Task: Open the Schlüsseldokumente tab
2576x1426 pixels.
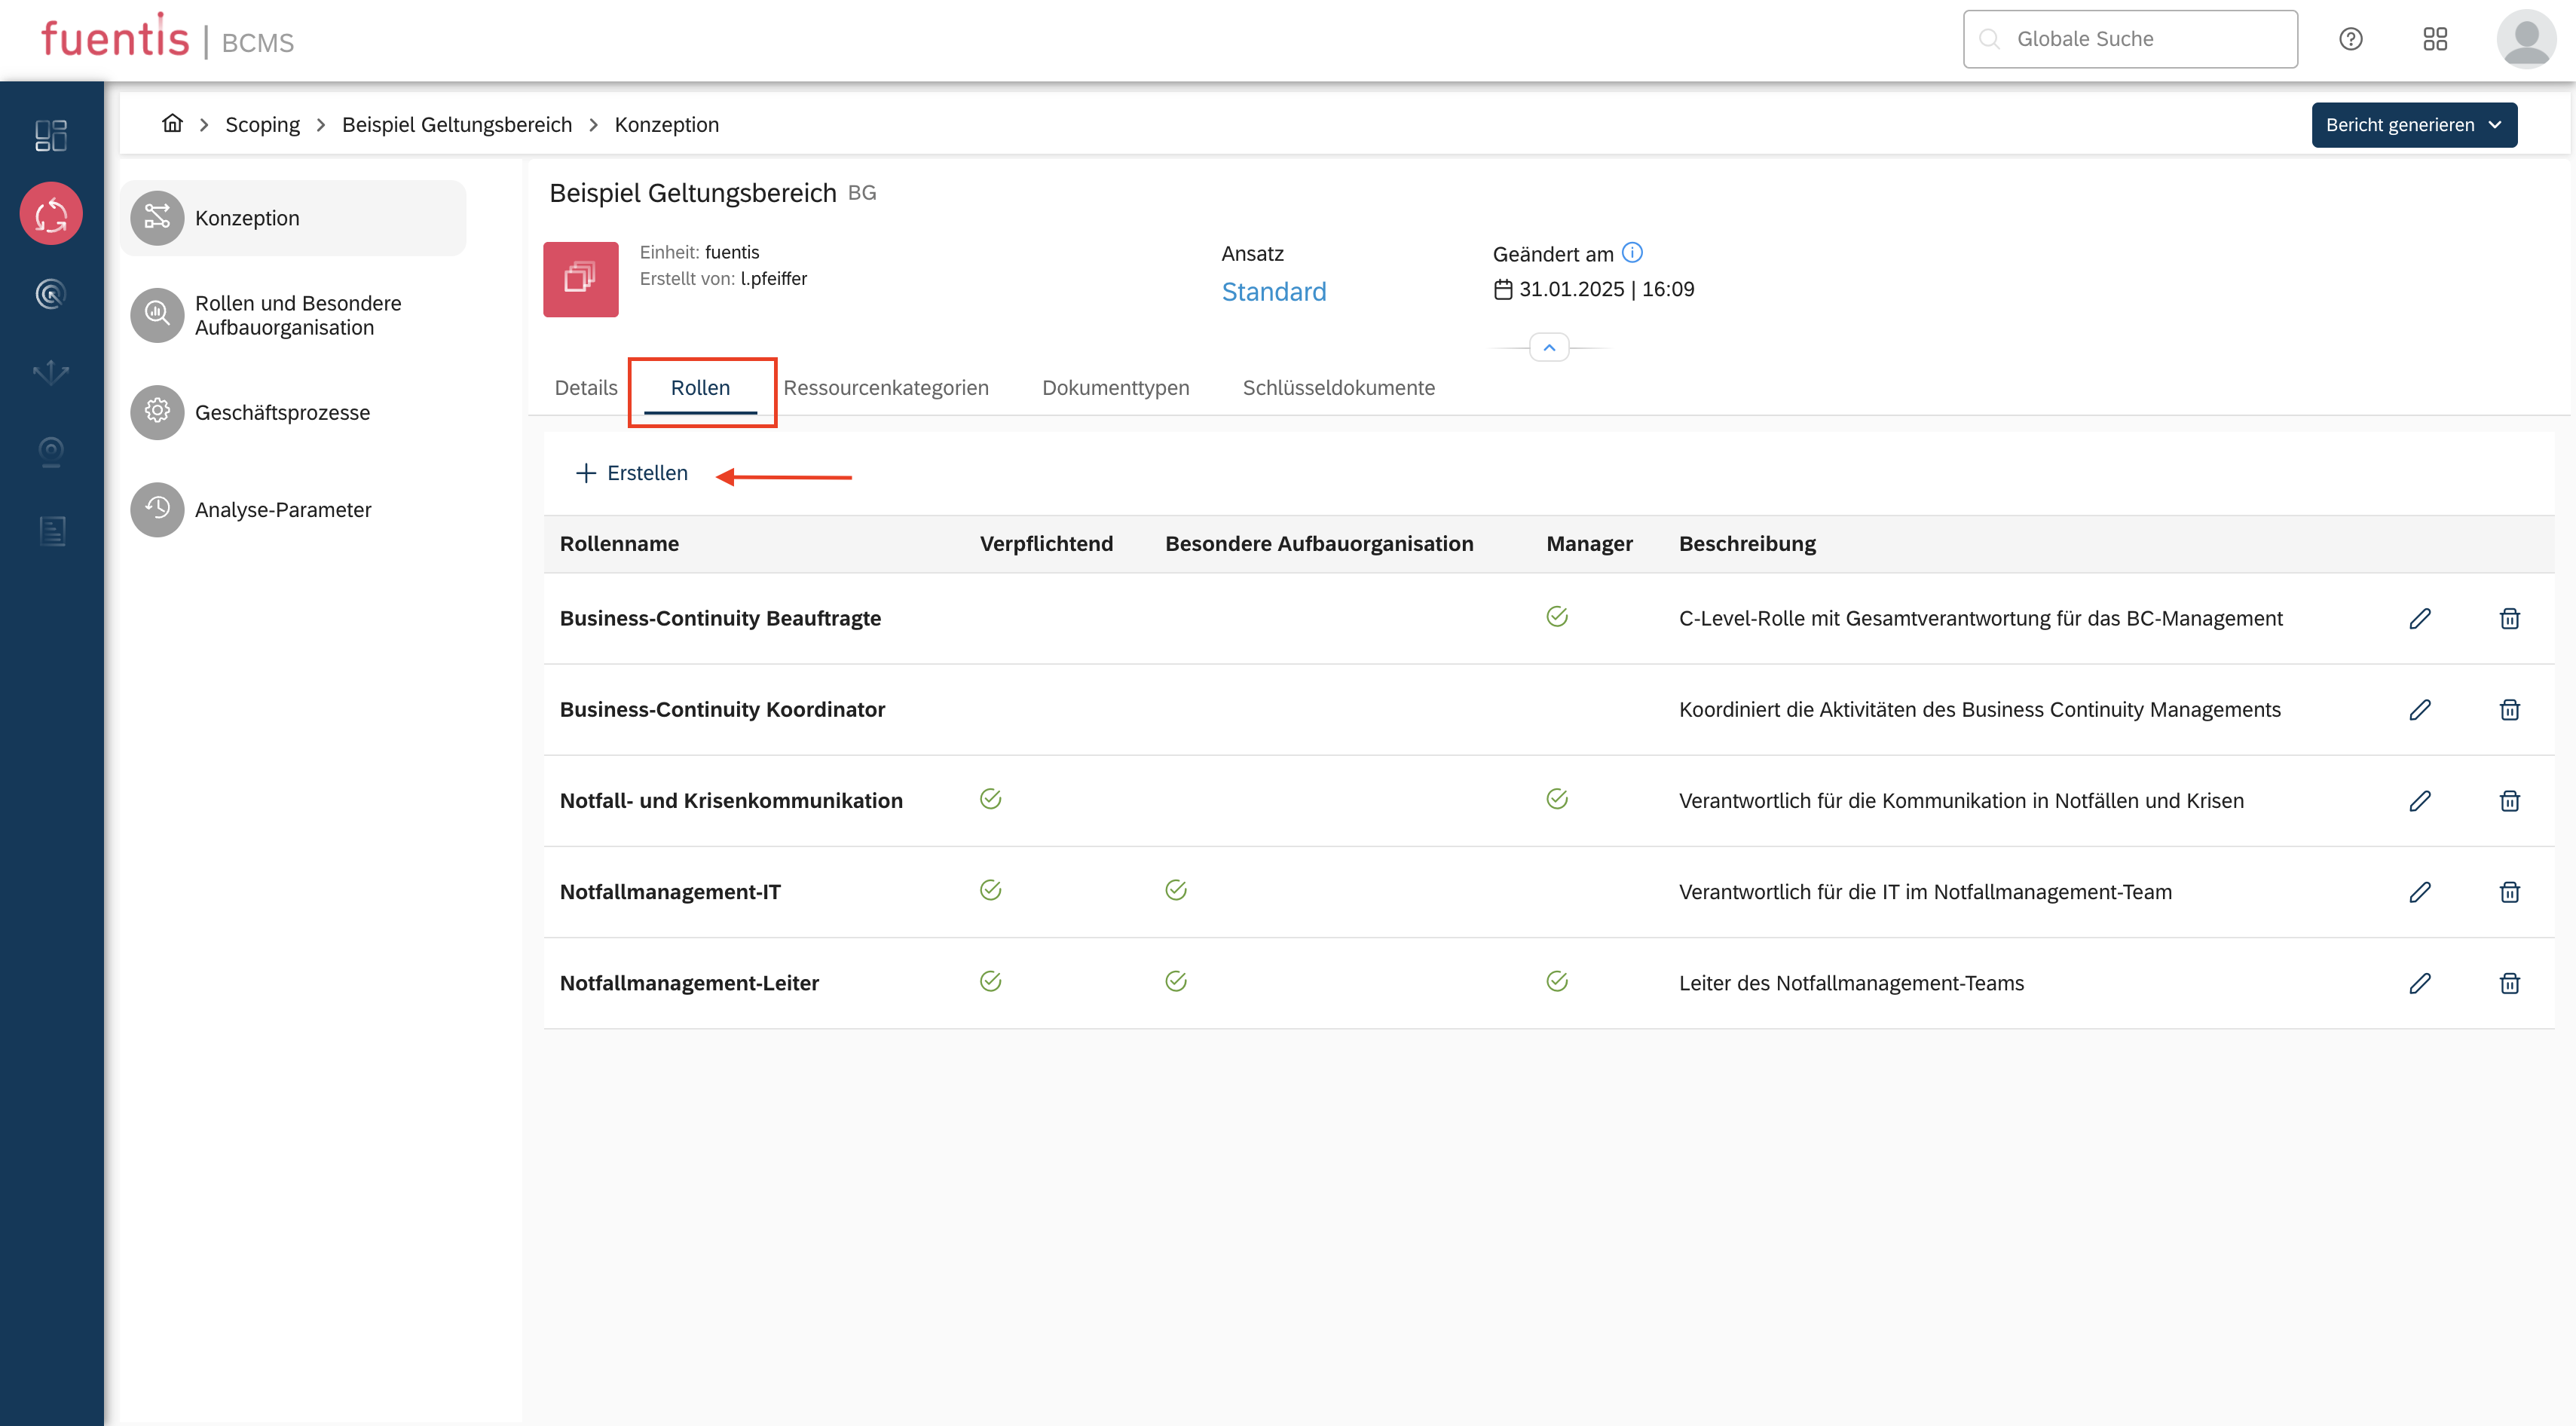Action: (1338, 388)
